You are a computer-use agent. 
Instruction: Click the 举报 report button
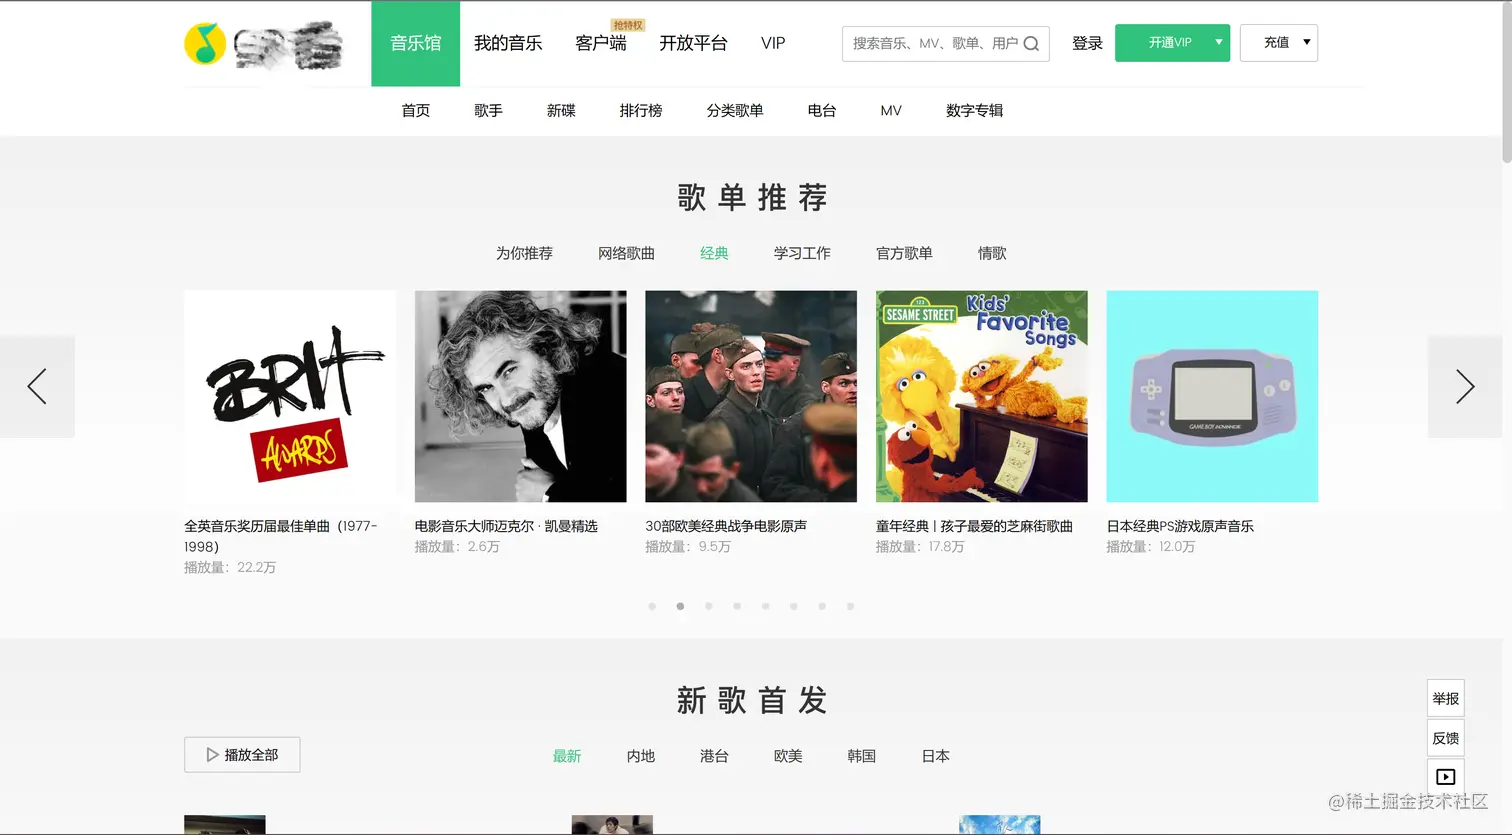click(x=1445, y=699)
